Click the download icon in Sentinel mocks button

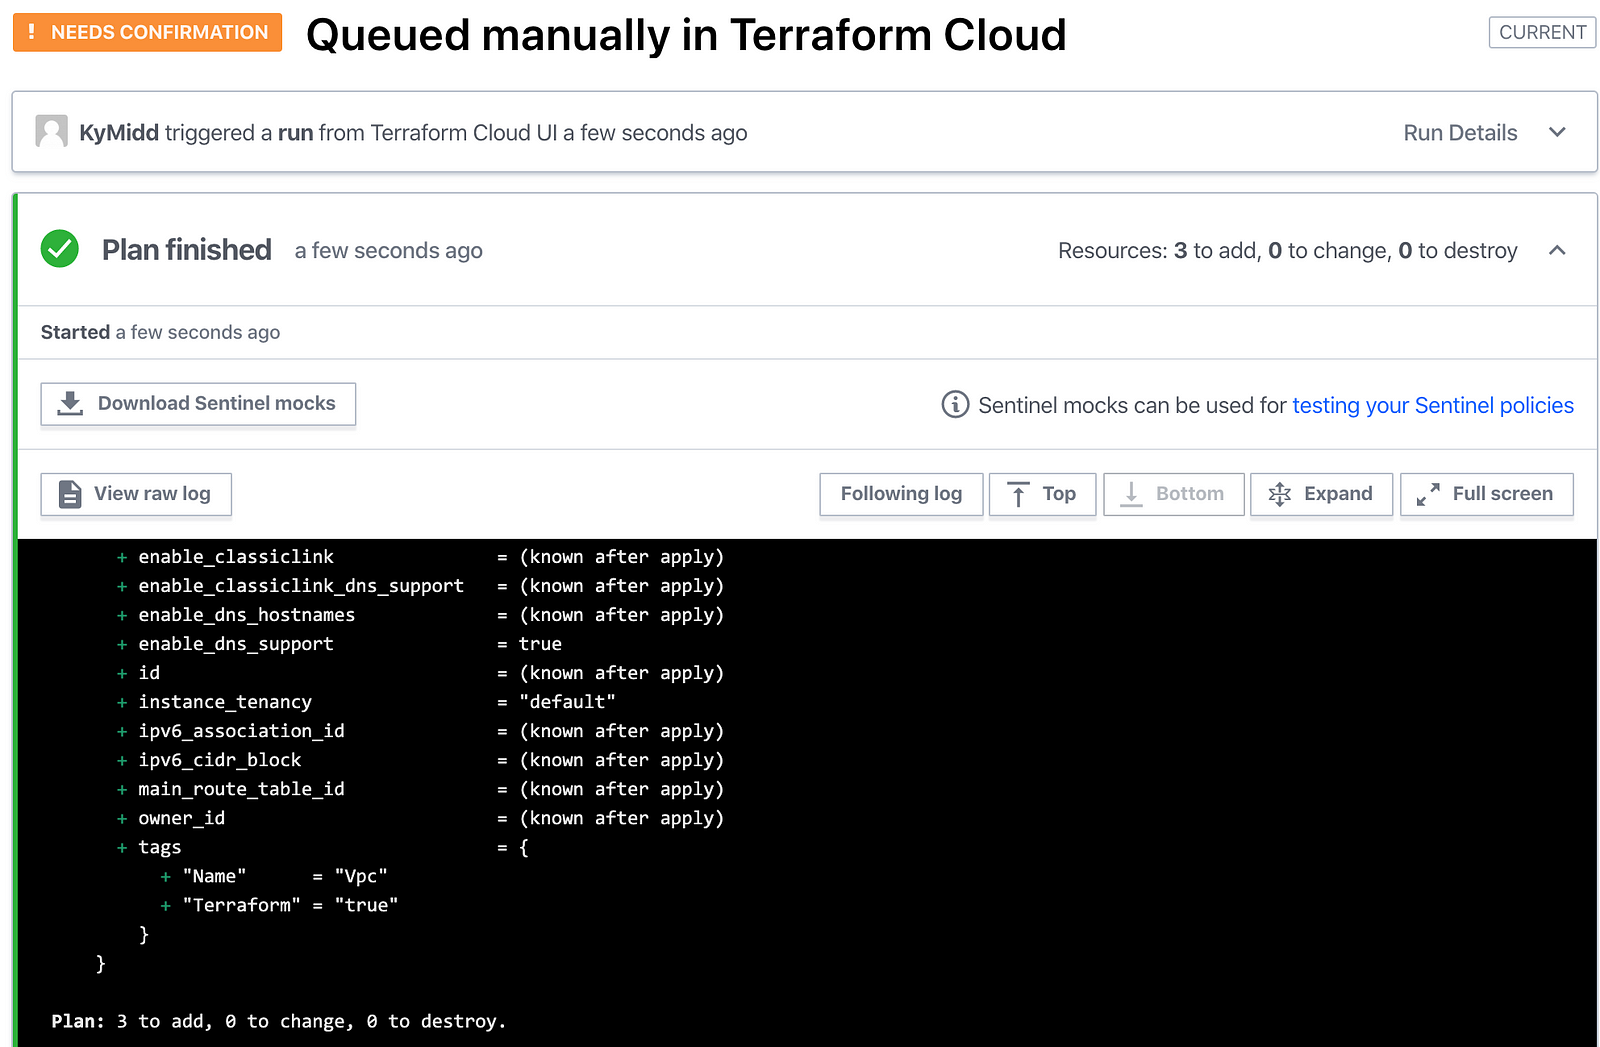click(x=70, y=403)
